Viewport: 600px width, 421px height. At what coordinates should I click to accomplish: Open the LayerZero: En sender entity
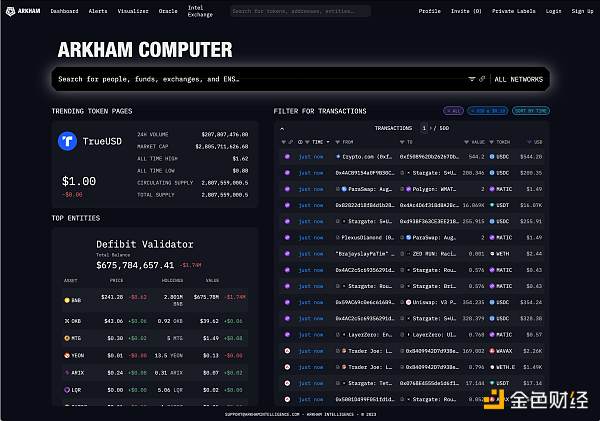coord(370,335)
